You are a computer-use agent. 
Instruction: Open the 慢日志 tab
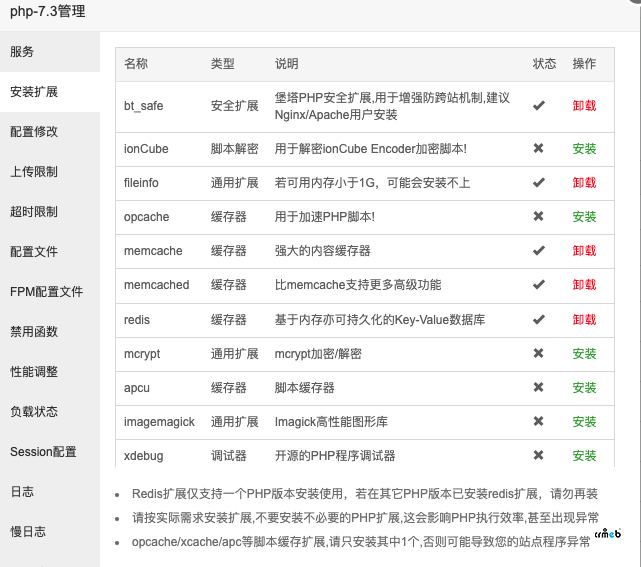pyautogui.click(x=28, y=532)
